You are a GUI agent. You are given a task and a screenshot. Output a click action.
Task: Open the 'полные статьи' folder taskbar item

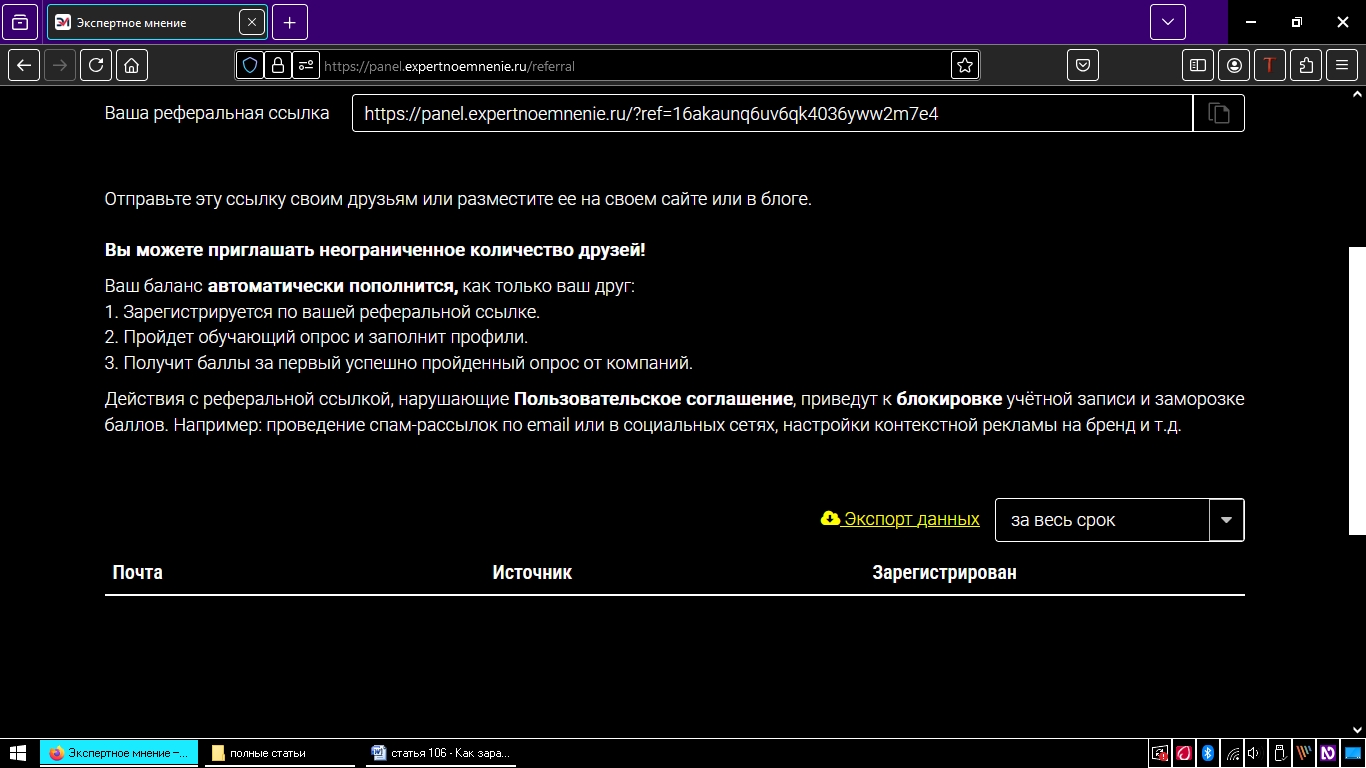[x=280, y=753]
